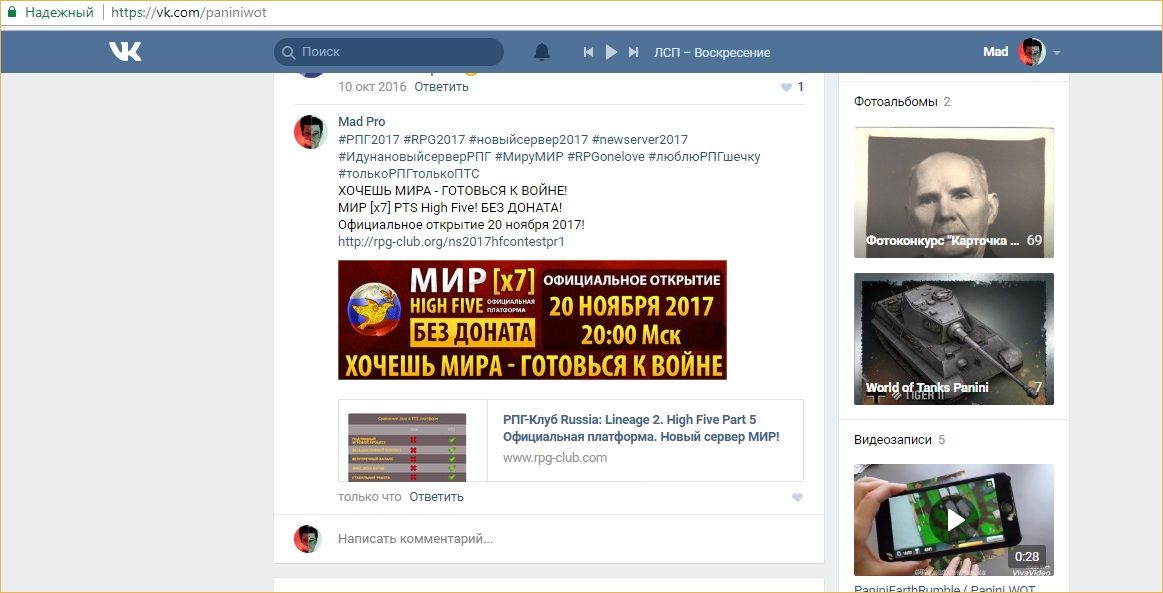
Task: Open the link preview comparison thumbnail
Action: tap(407, 447)
